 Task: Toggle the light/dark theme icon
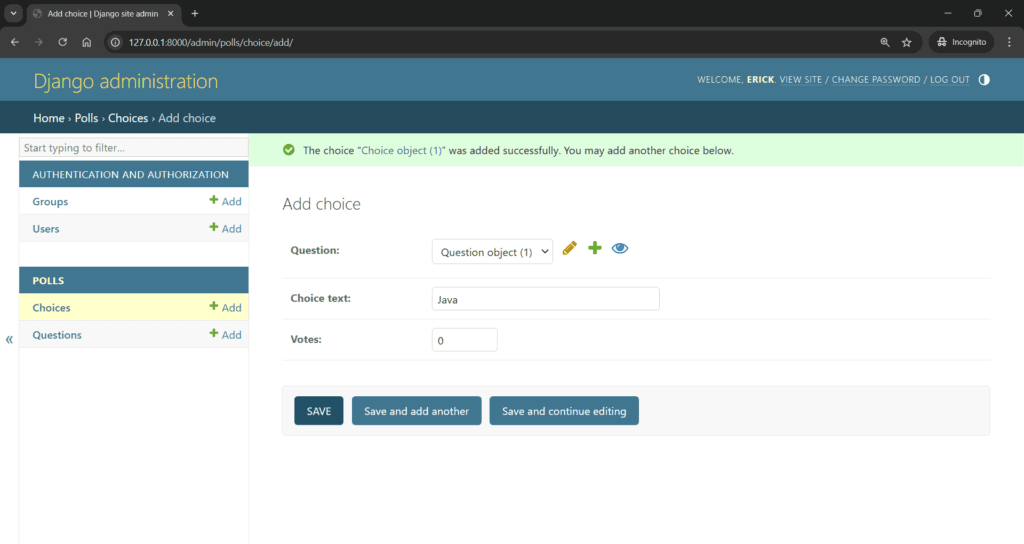click(984, 80)
